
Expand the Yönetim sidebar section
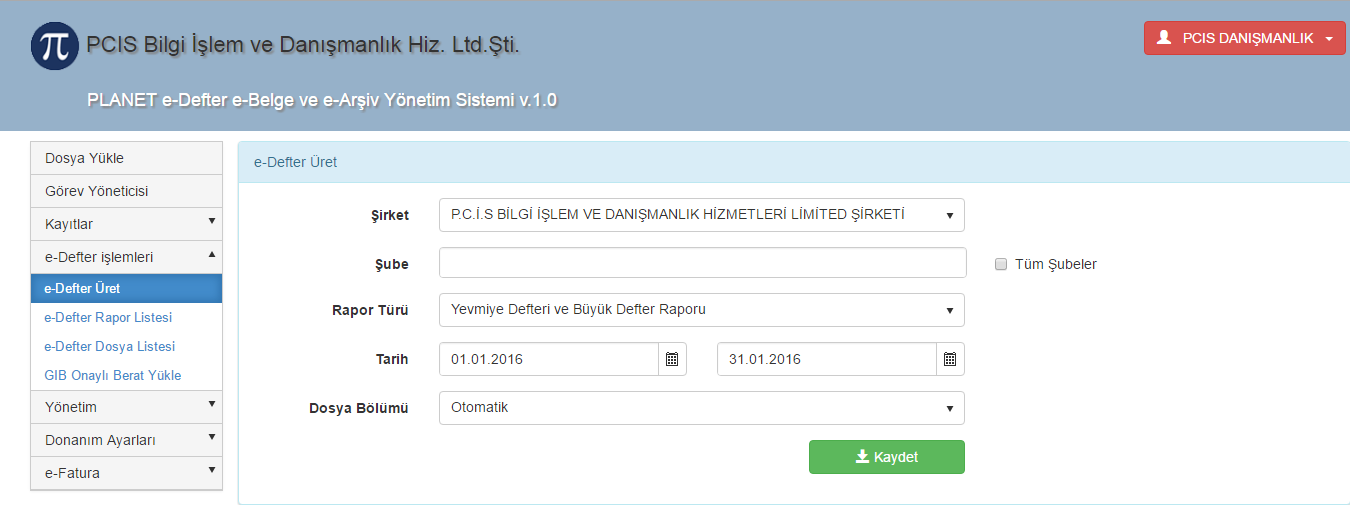[127, 407]
